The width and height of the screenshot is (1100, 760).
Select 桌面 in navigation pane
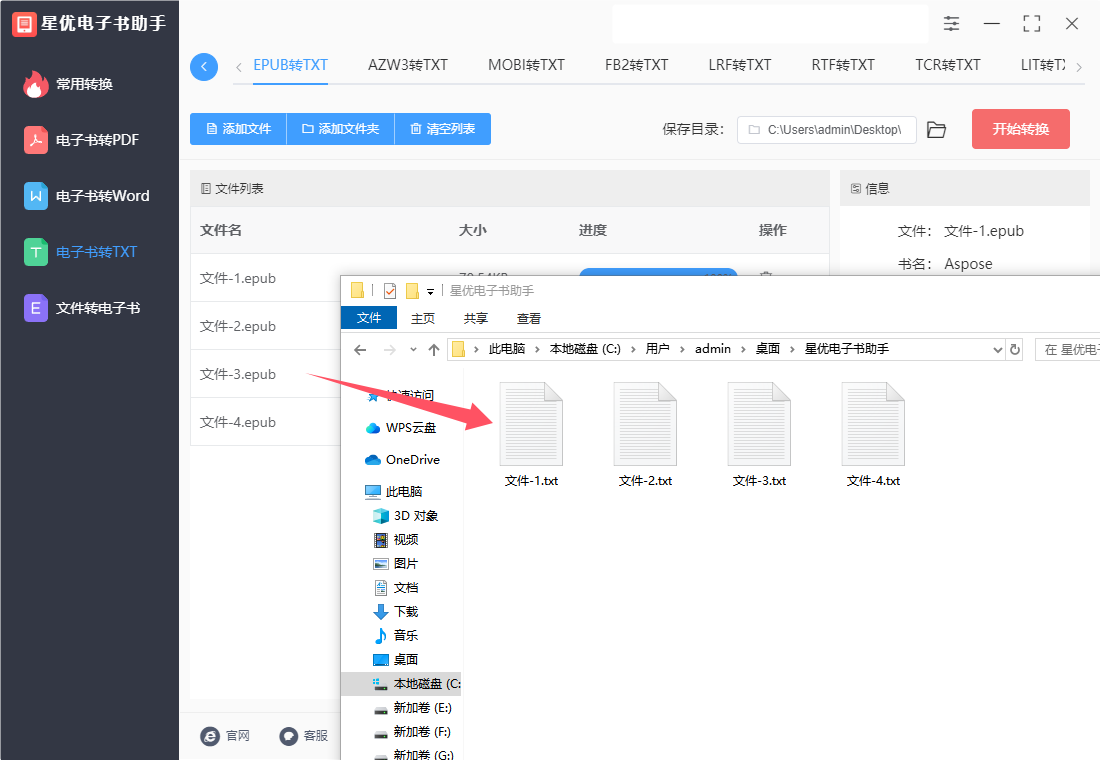point(396,660)
